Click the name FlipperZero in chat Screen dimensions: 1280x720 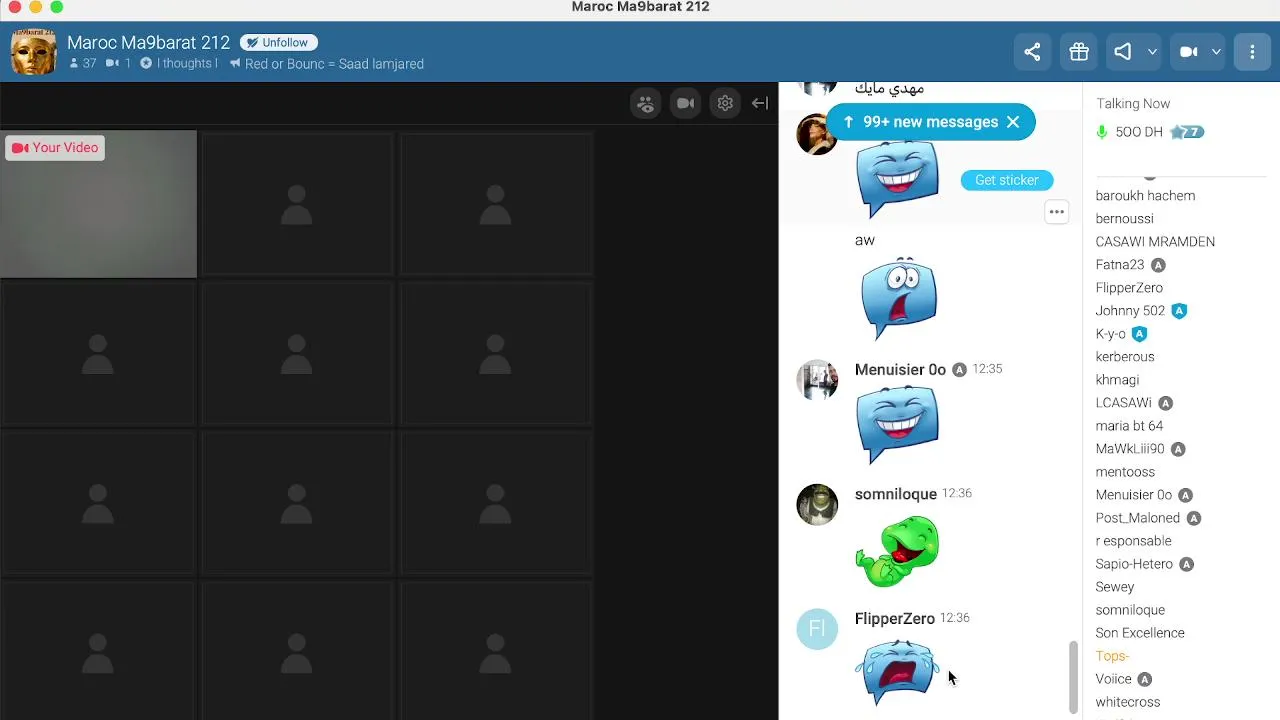click(895, 619)
